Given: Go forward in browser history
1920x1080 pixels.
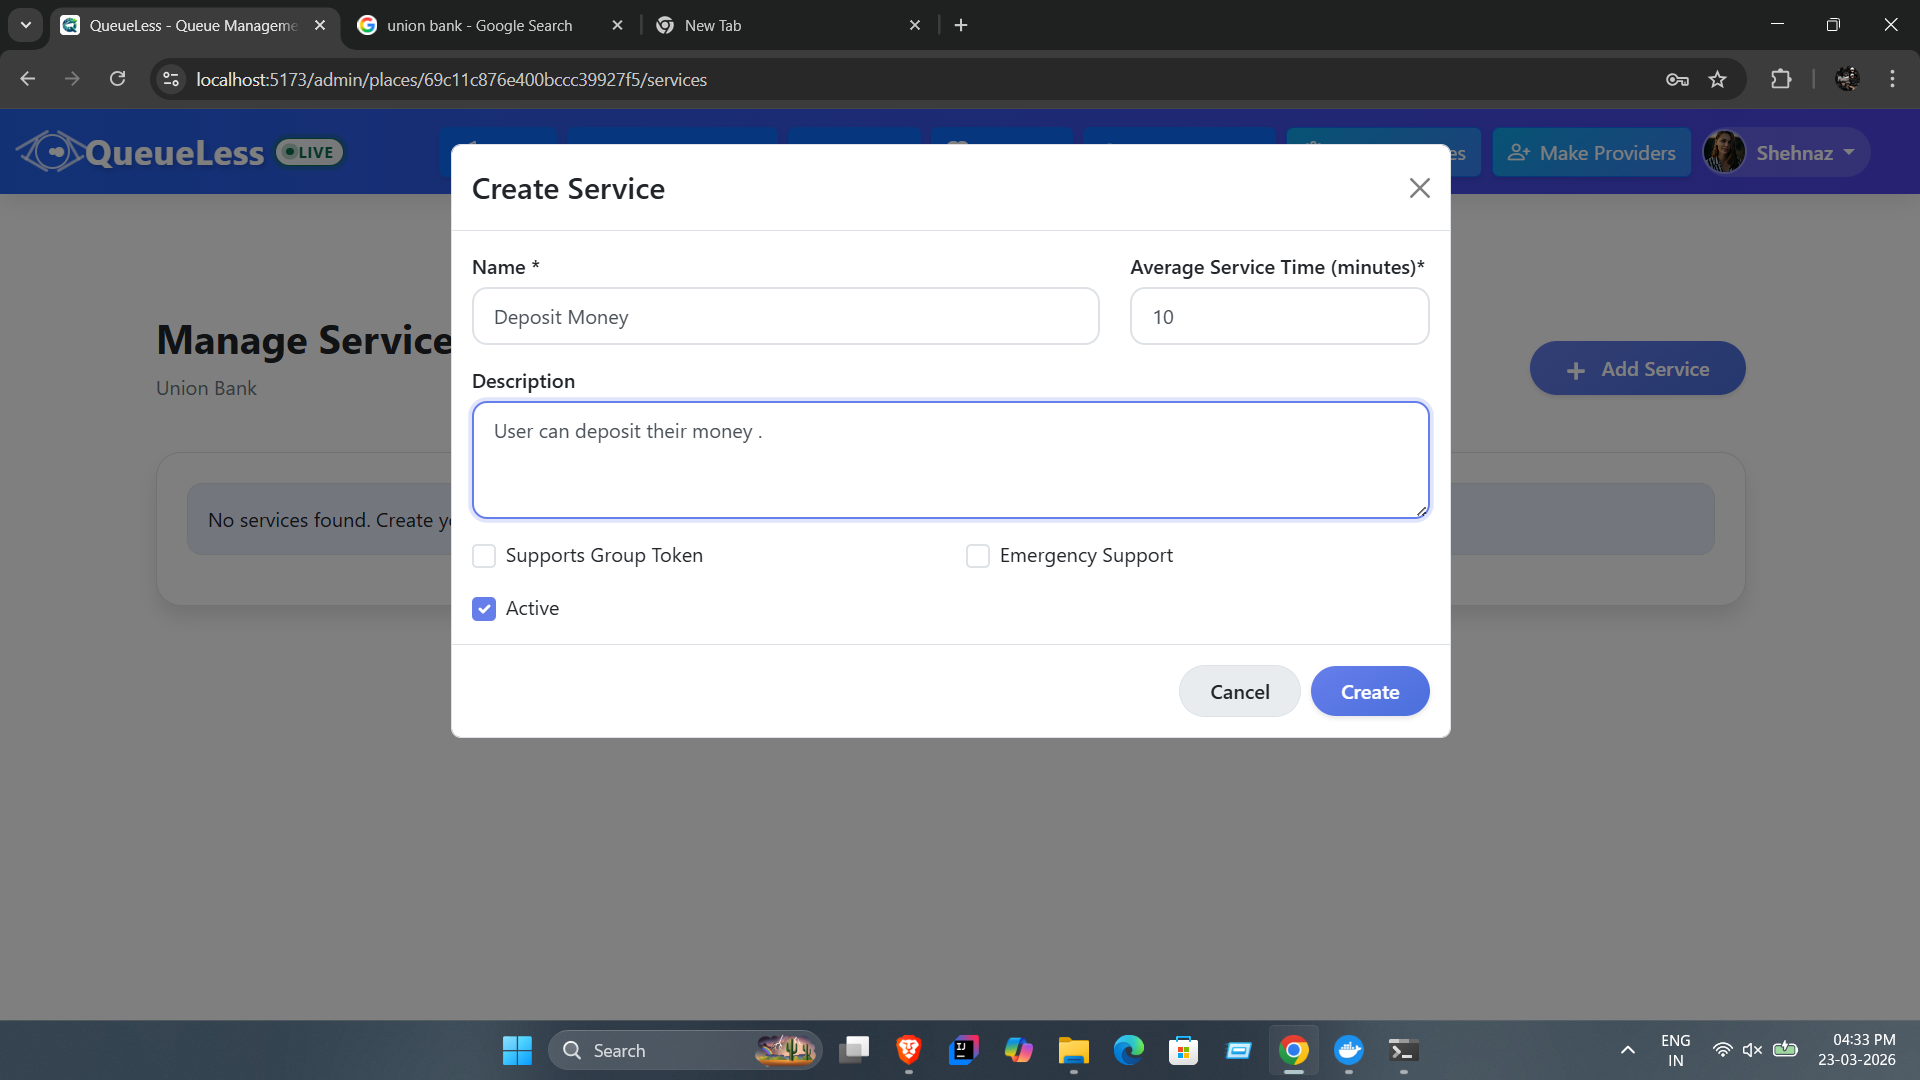Looking at the screenshot, I should tap(72, 79).
